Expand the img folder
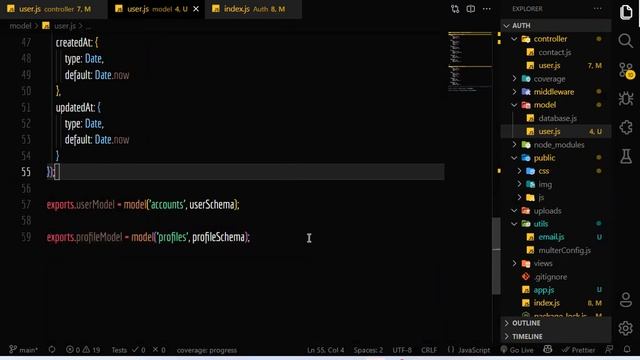640x360 pixels. click(519, 184)
